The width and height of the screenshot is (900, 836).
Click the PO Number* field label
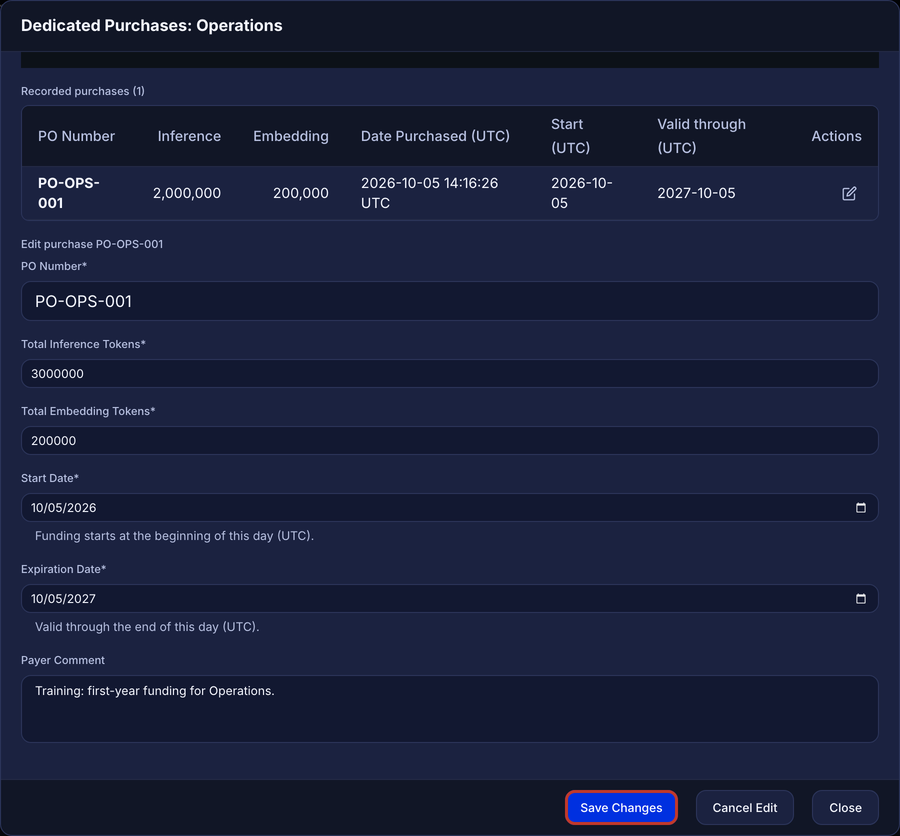coord(54,266)
